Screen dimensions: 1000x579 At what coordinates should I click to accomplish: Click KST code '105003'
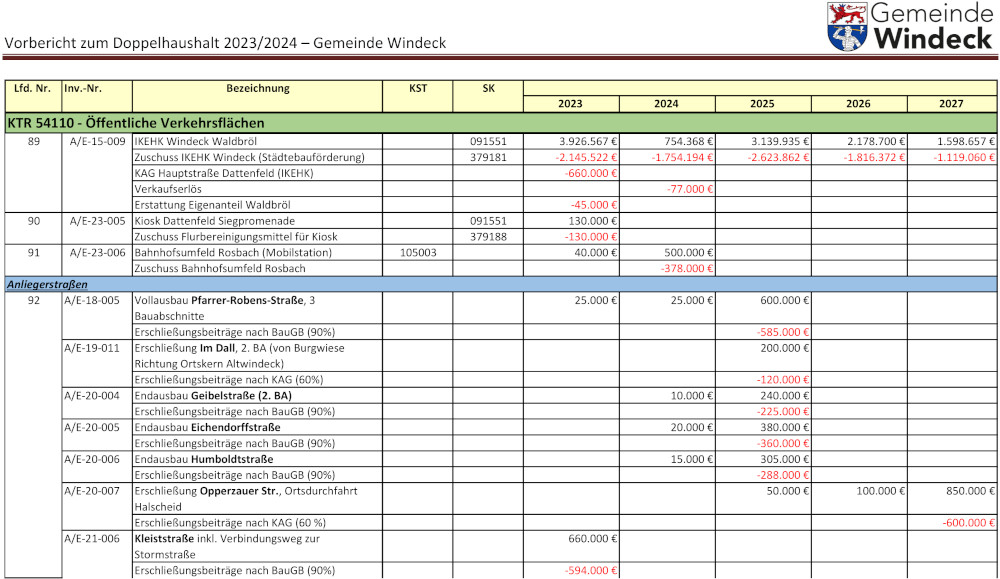pos(418,253)
